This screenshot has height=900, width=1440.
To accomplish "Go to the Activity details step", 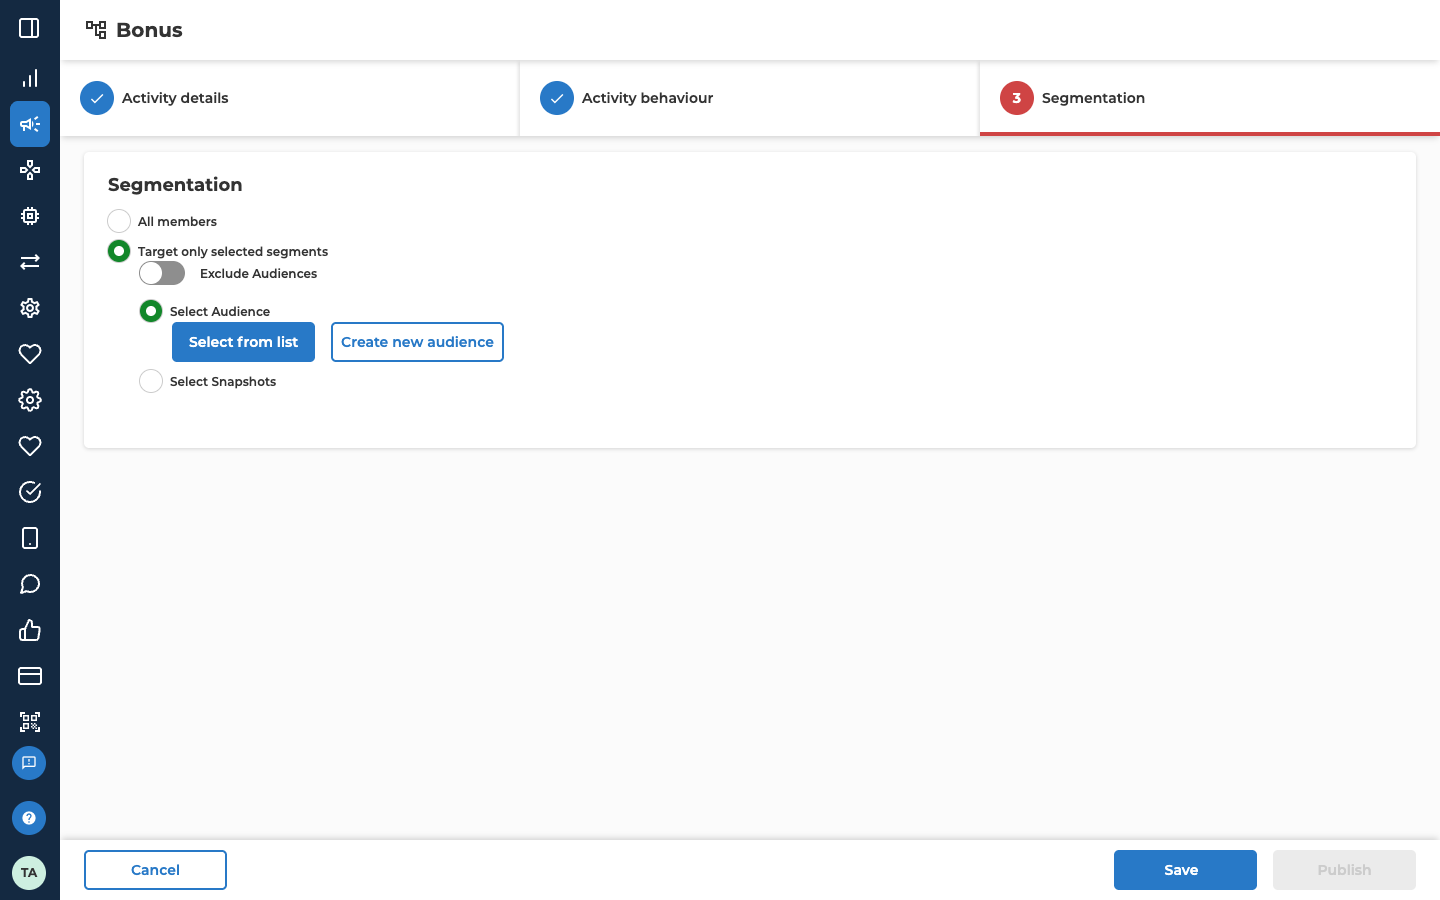I will pos(290,98).
